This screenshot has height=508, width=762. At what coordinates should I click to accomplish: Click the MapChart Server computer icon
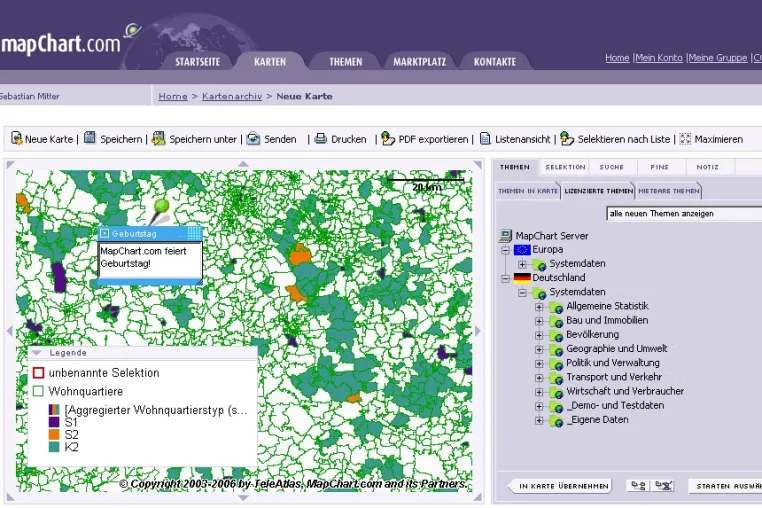(x=505, y=236)
